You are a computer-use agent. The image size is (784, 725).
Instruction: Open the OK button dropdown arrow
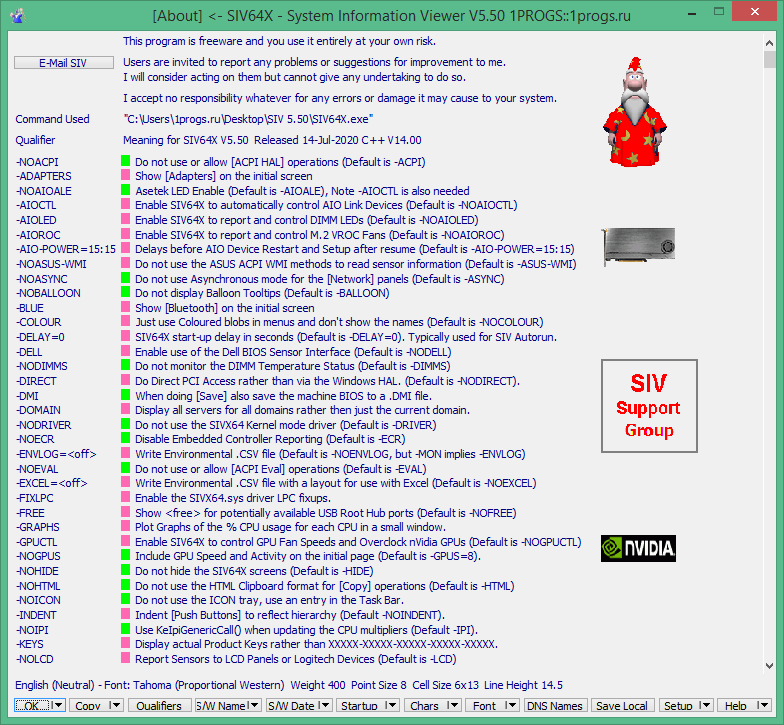click(x=58, y=706)
